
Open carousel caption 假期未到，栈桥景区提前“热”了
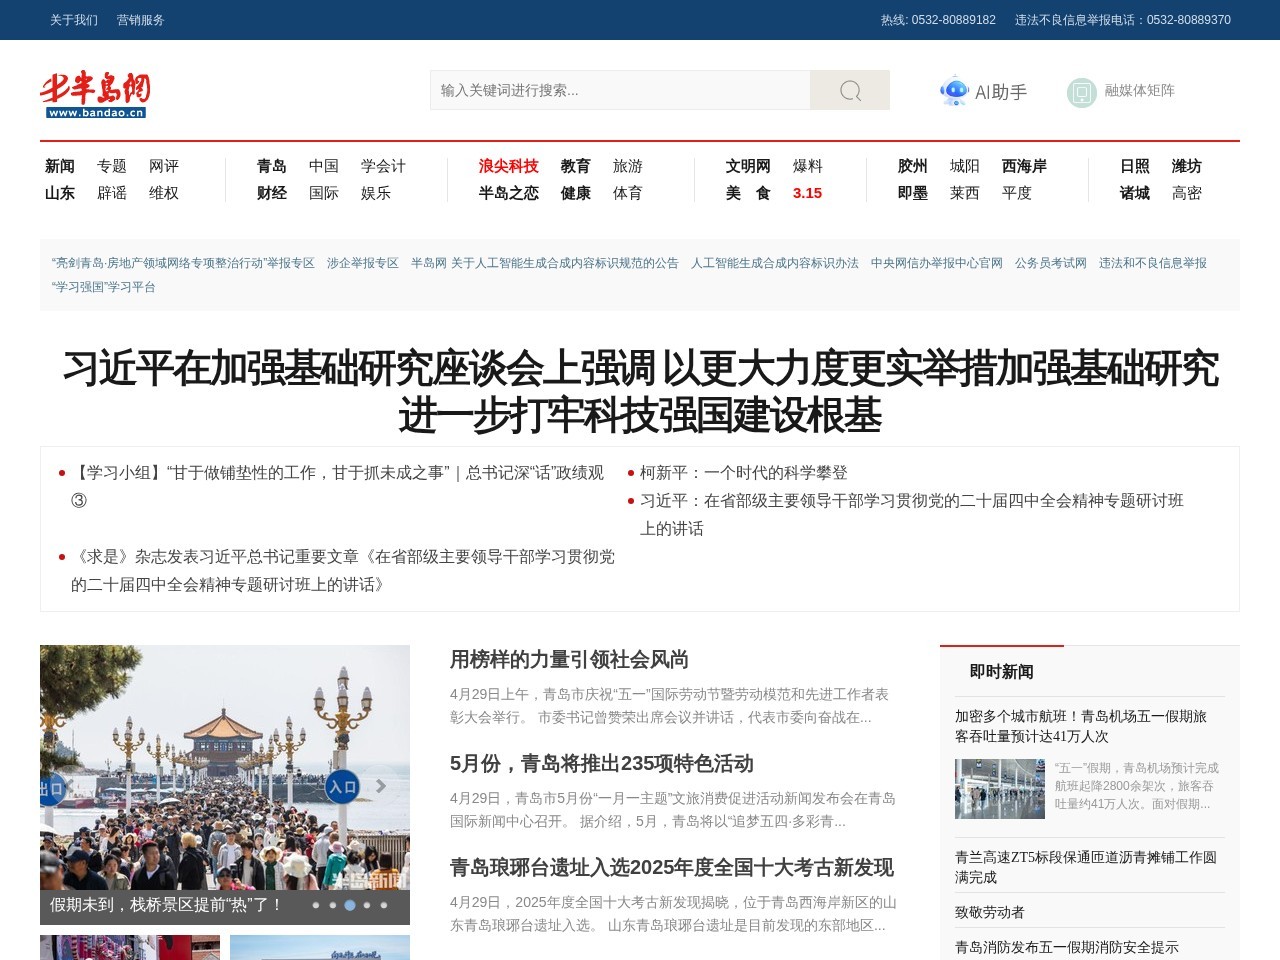pos(167,905)
